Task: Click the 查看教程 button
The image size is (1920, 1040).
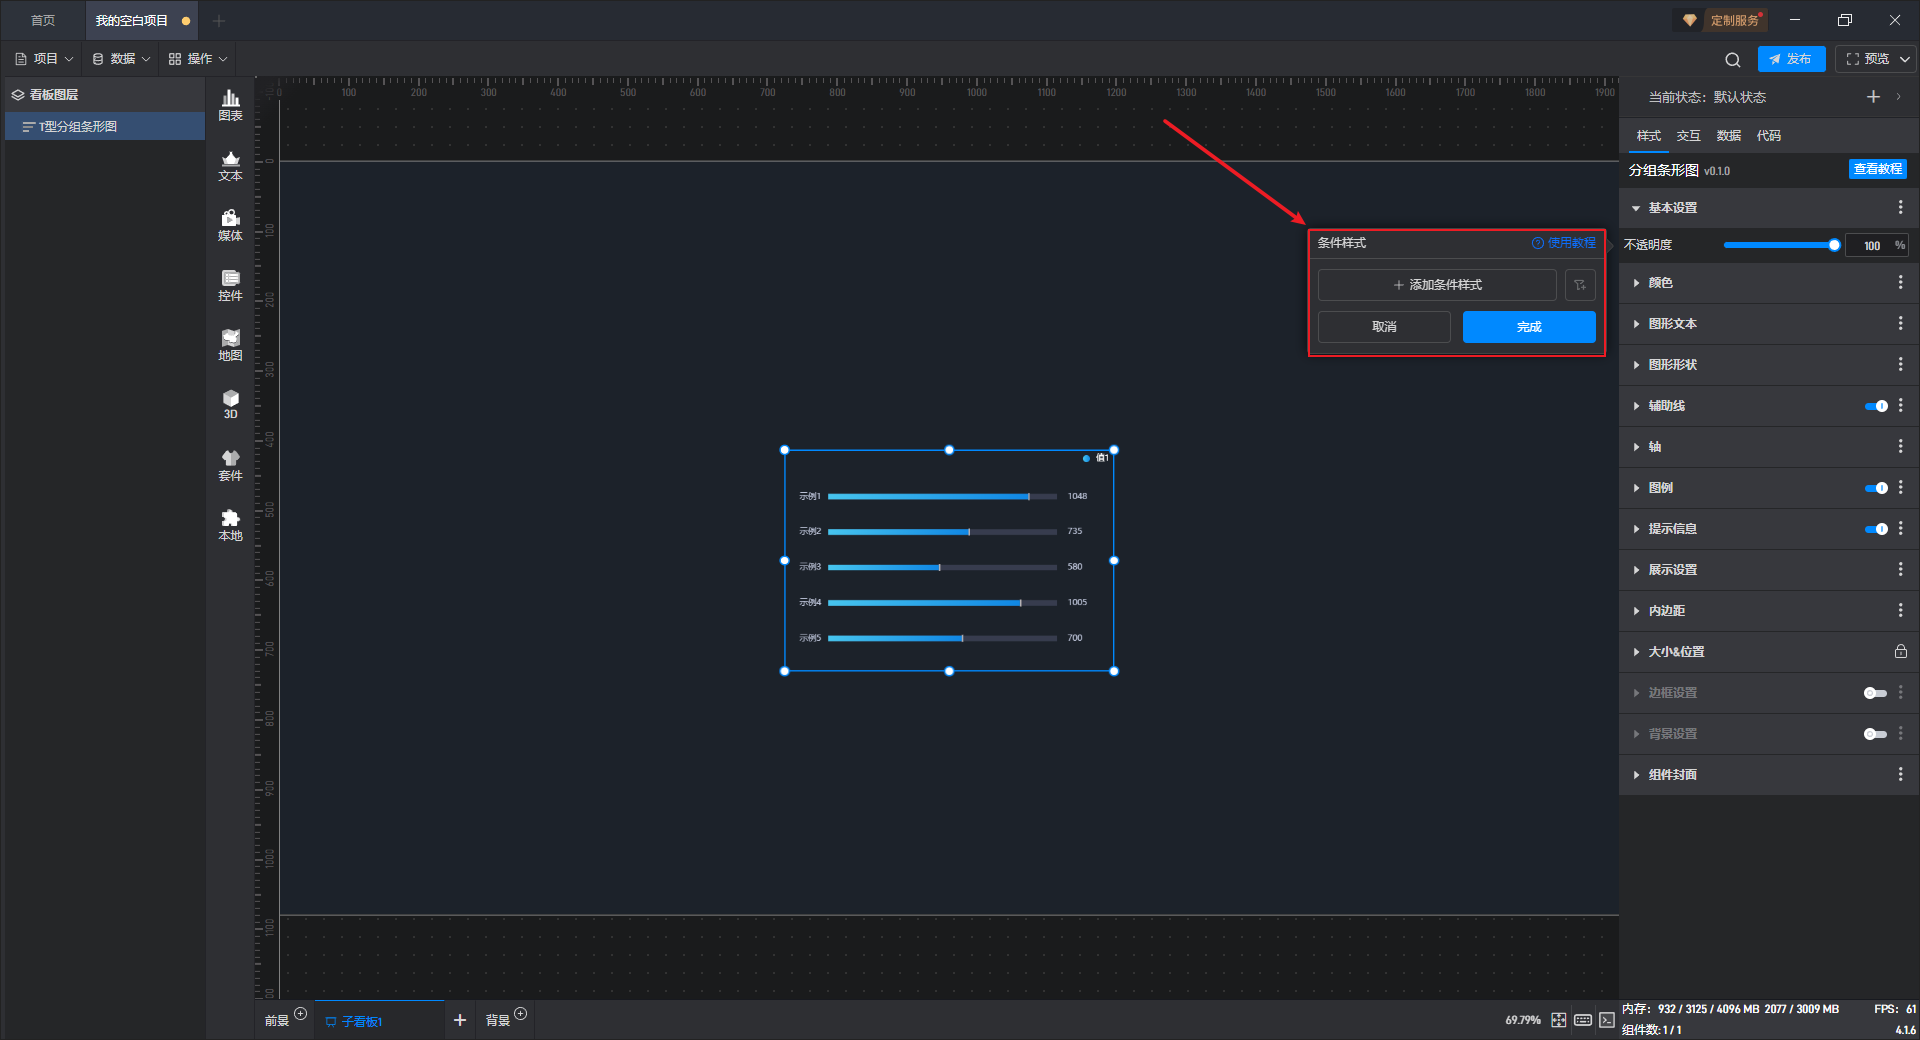Action: pos(1878,169)
